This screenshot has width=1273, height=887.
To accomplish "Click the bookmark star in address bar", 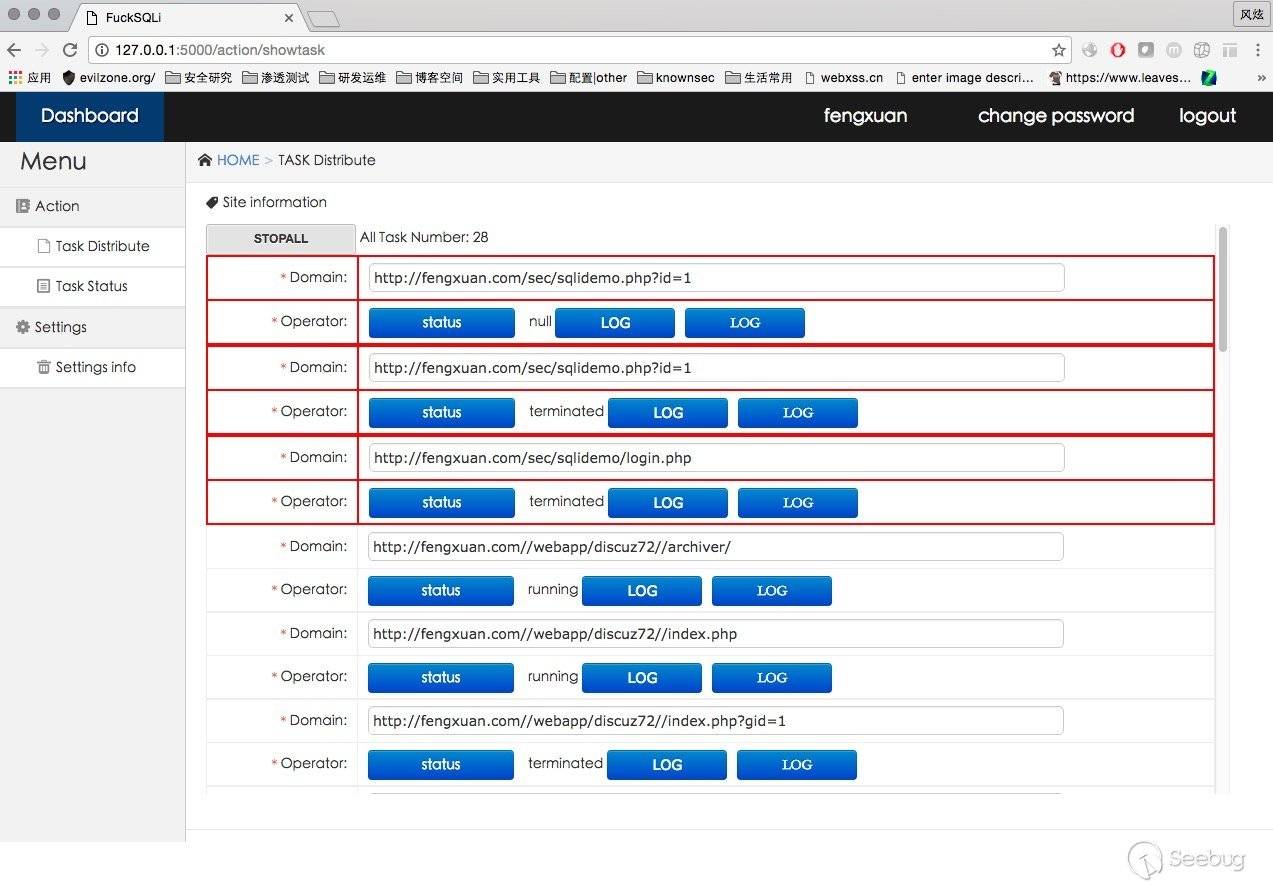I will pos(1058,50).
